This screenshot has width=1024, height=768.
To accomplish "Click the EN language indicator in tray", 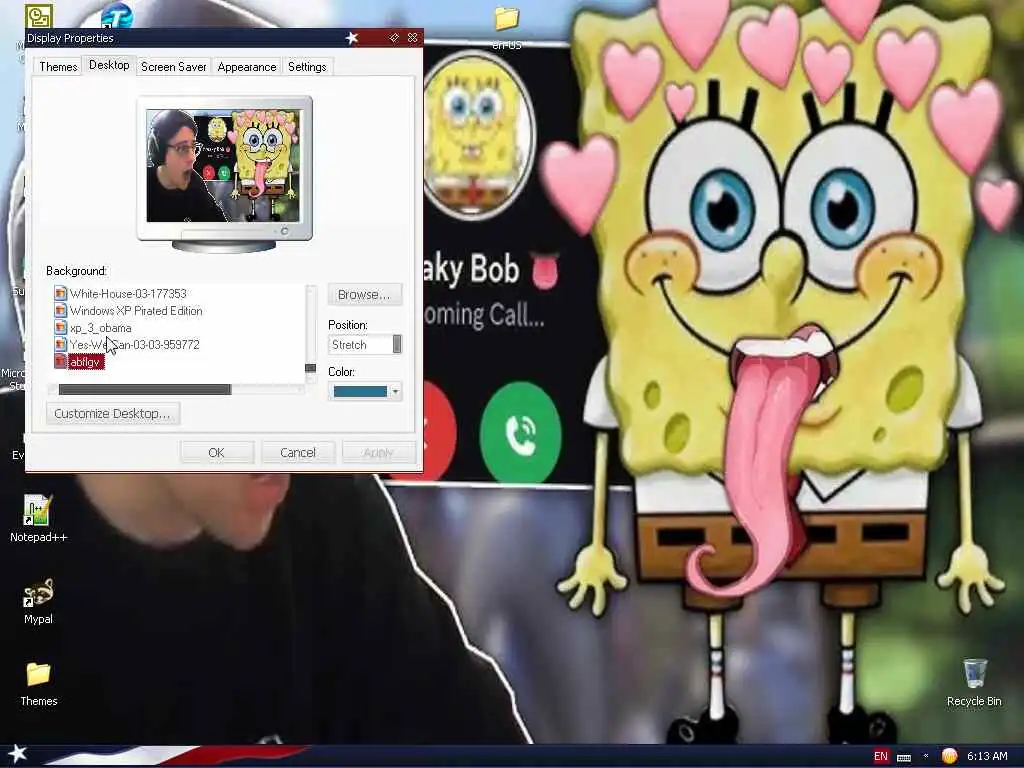I will pos(880,756).
